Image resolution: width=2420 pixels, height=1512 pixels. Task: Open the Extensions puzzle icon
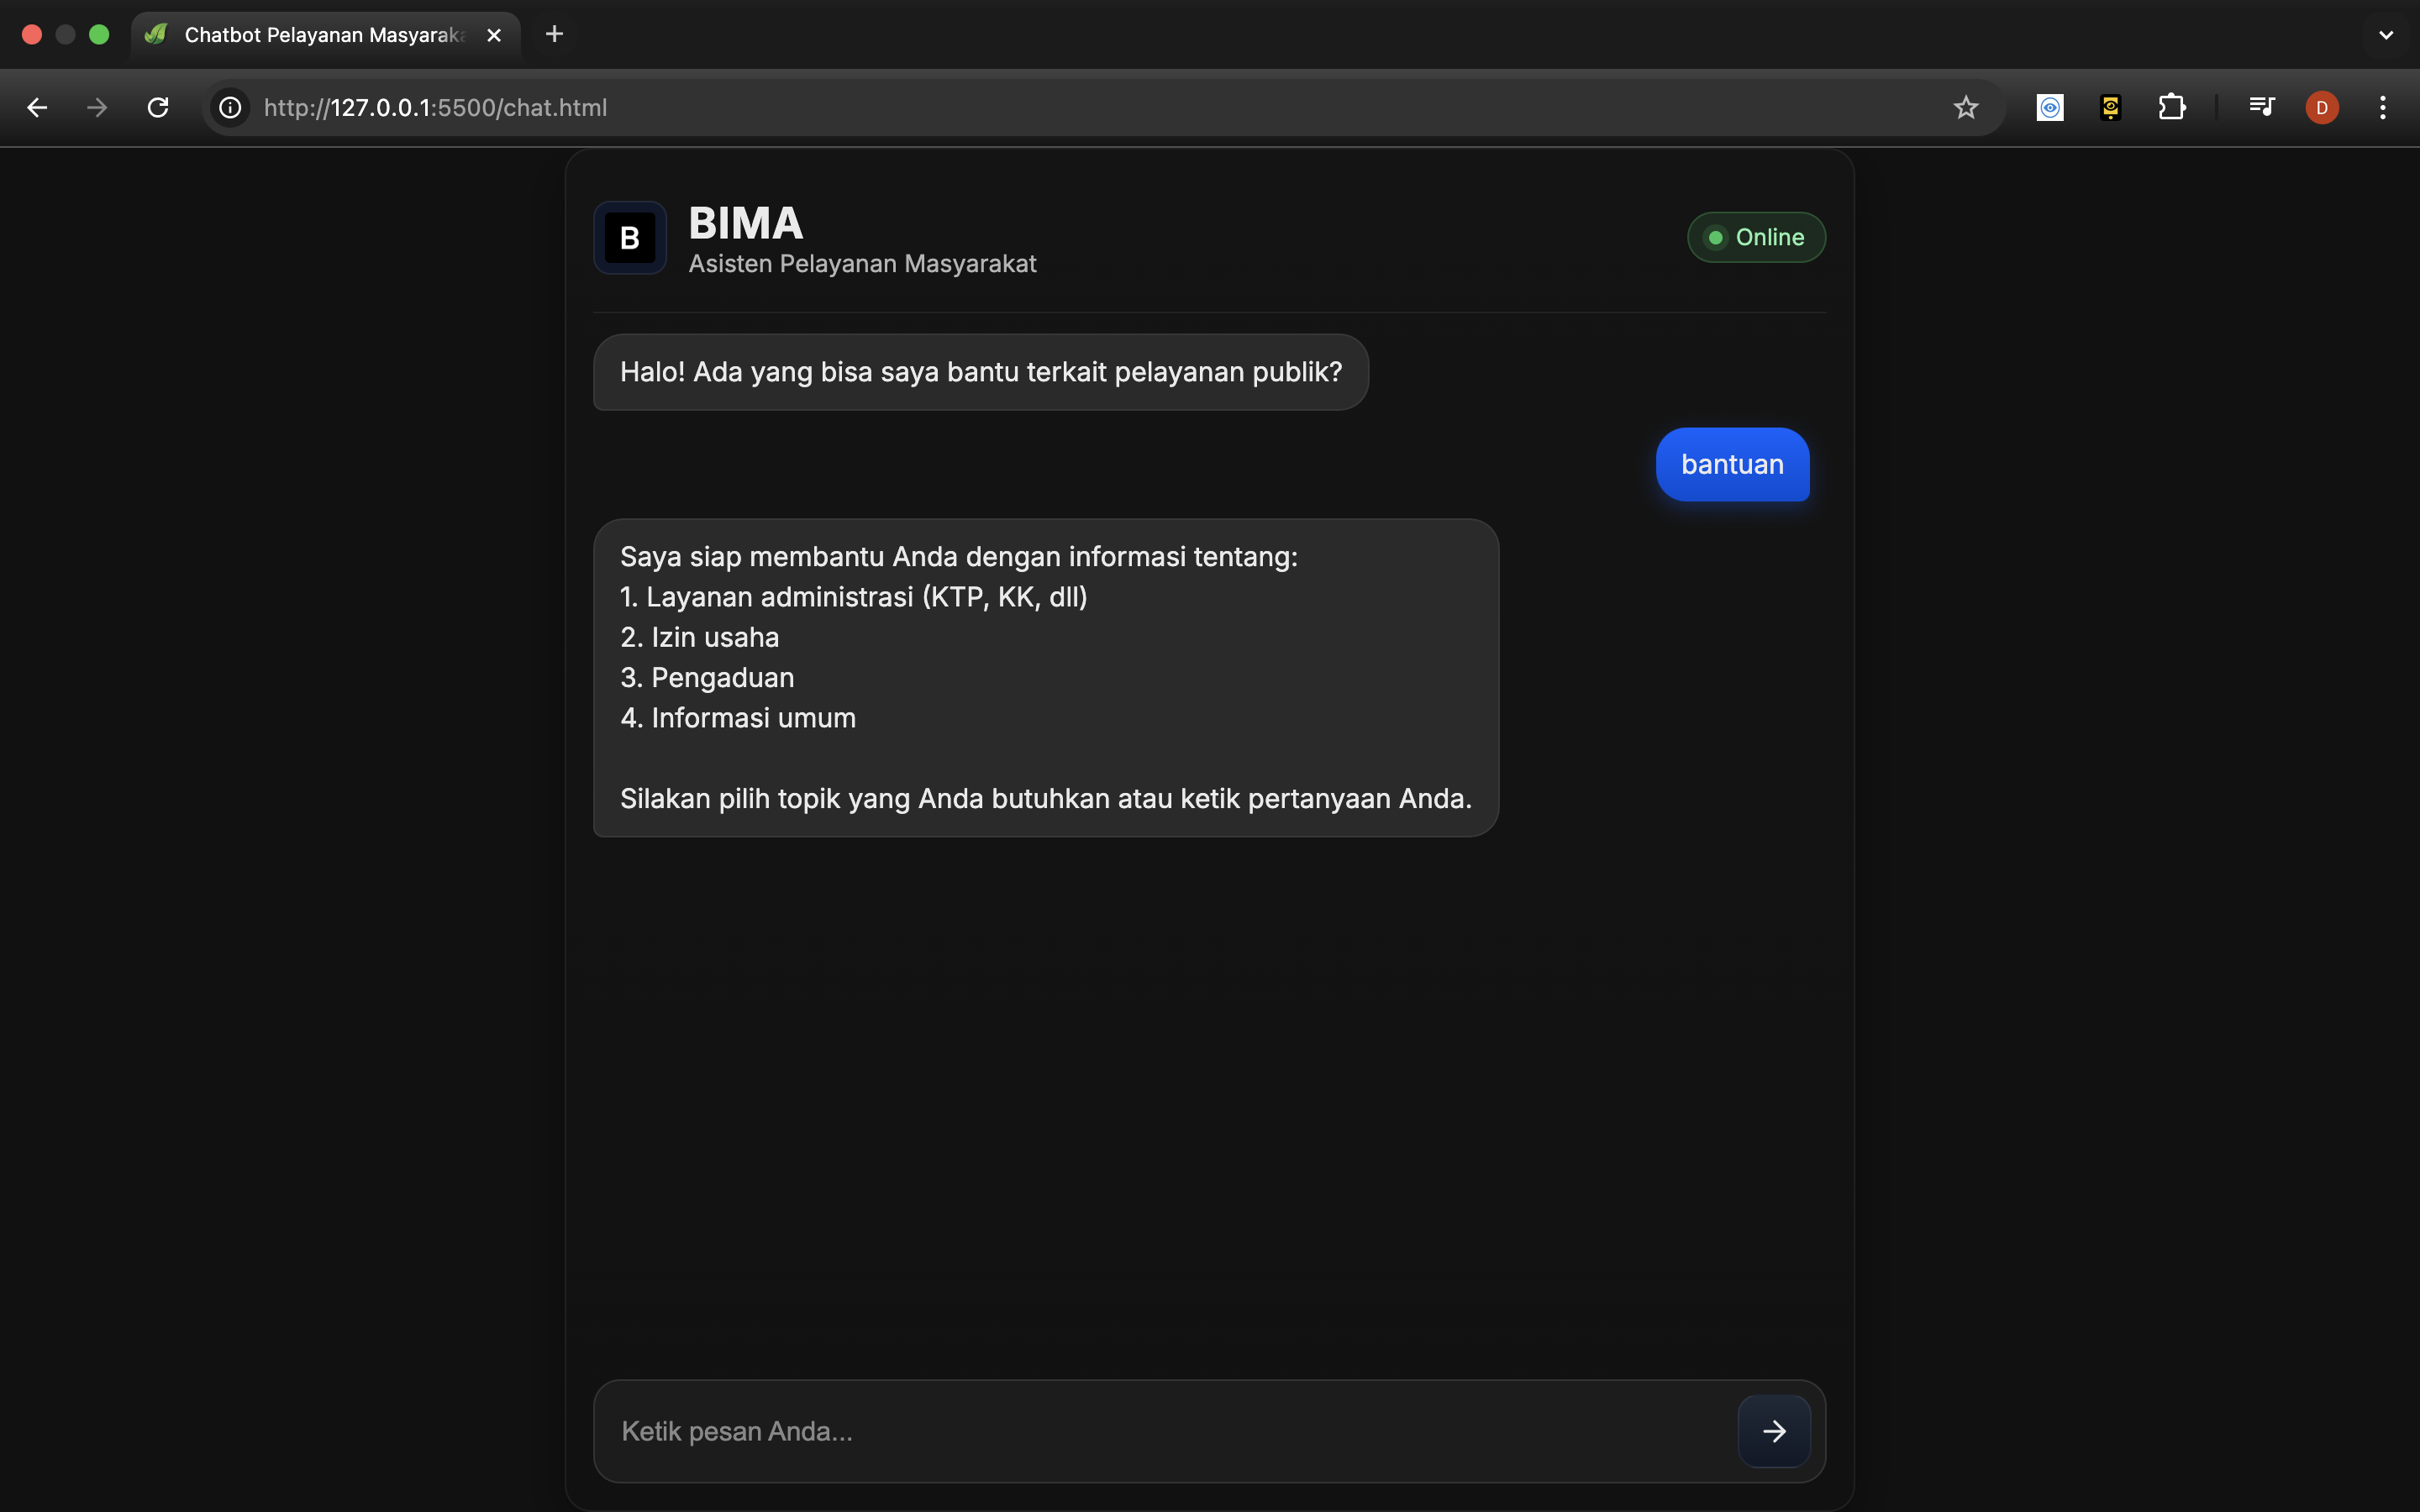(2171, 107)
